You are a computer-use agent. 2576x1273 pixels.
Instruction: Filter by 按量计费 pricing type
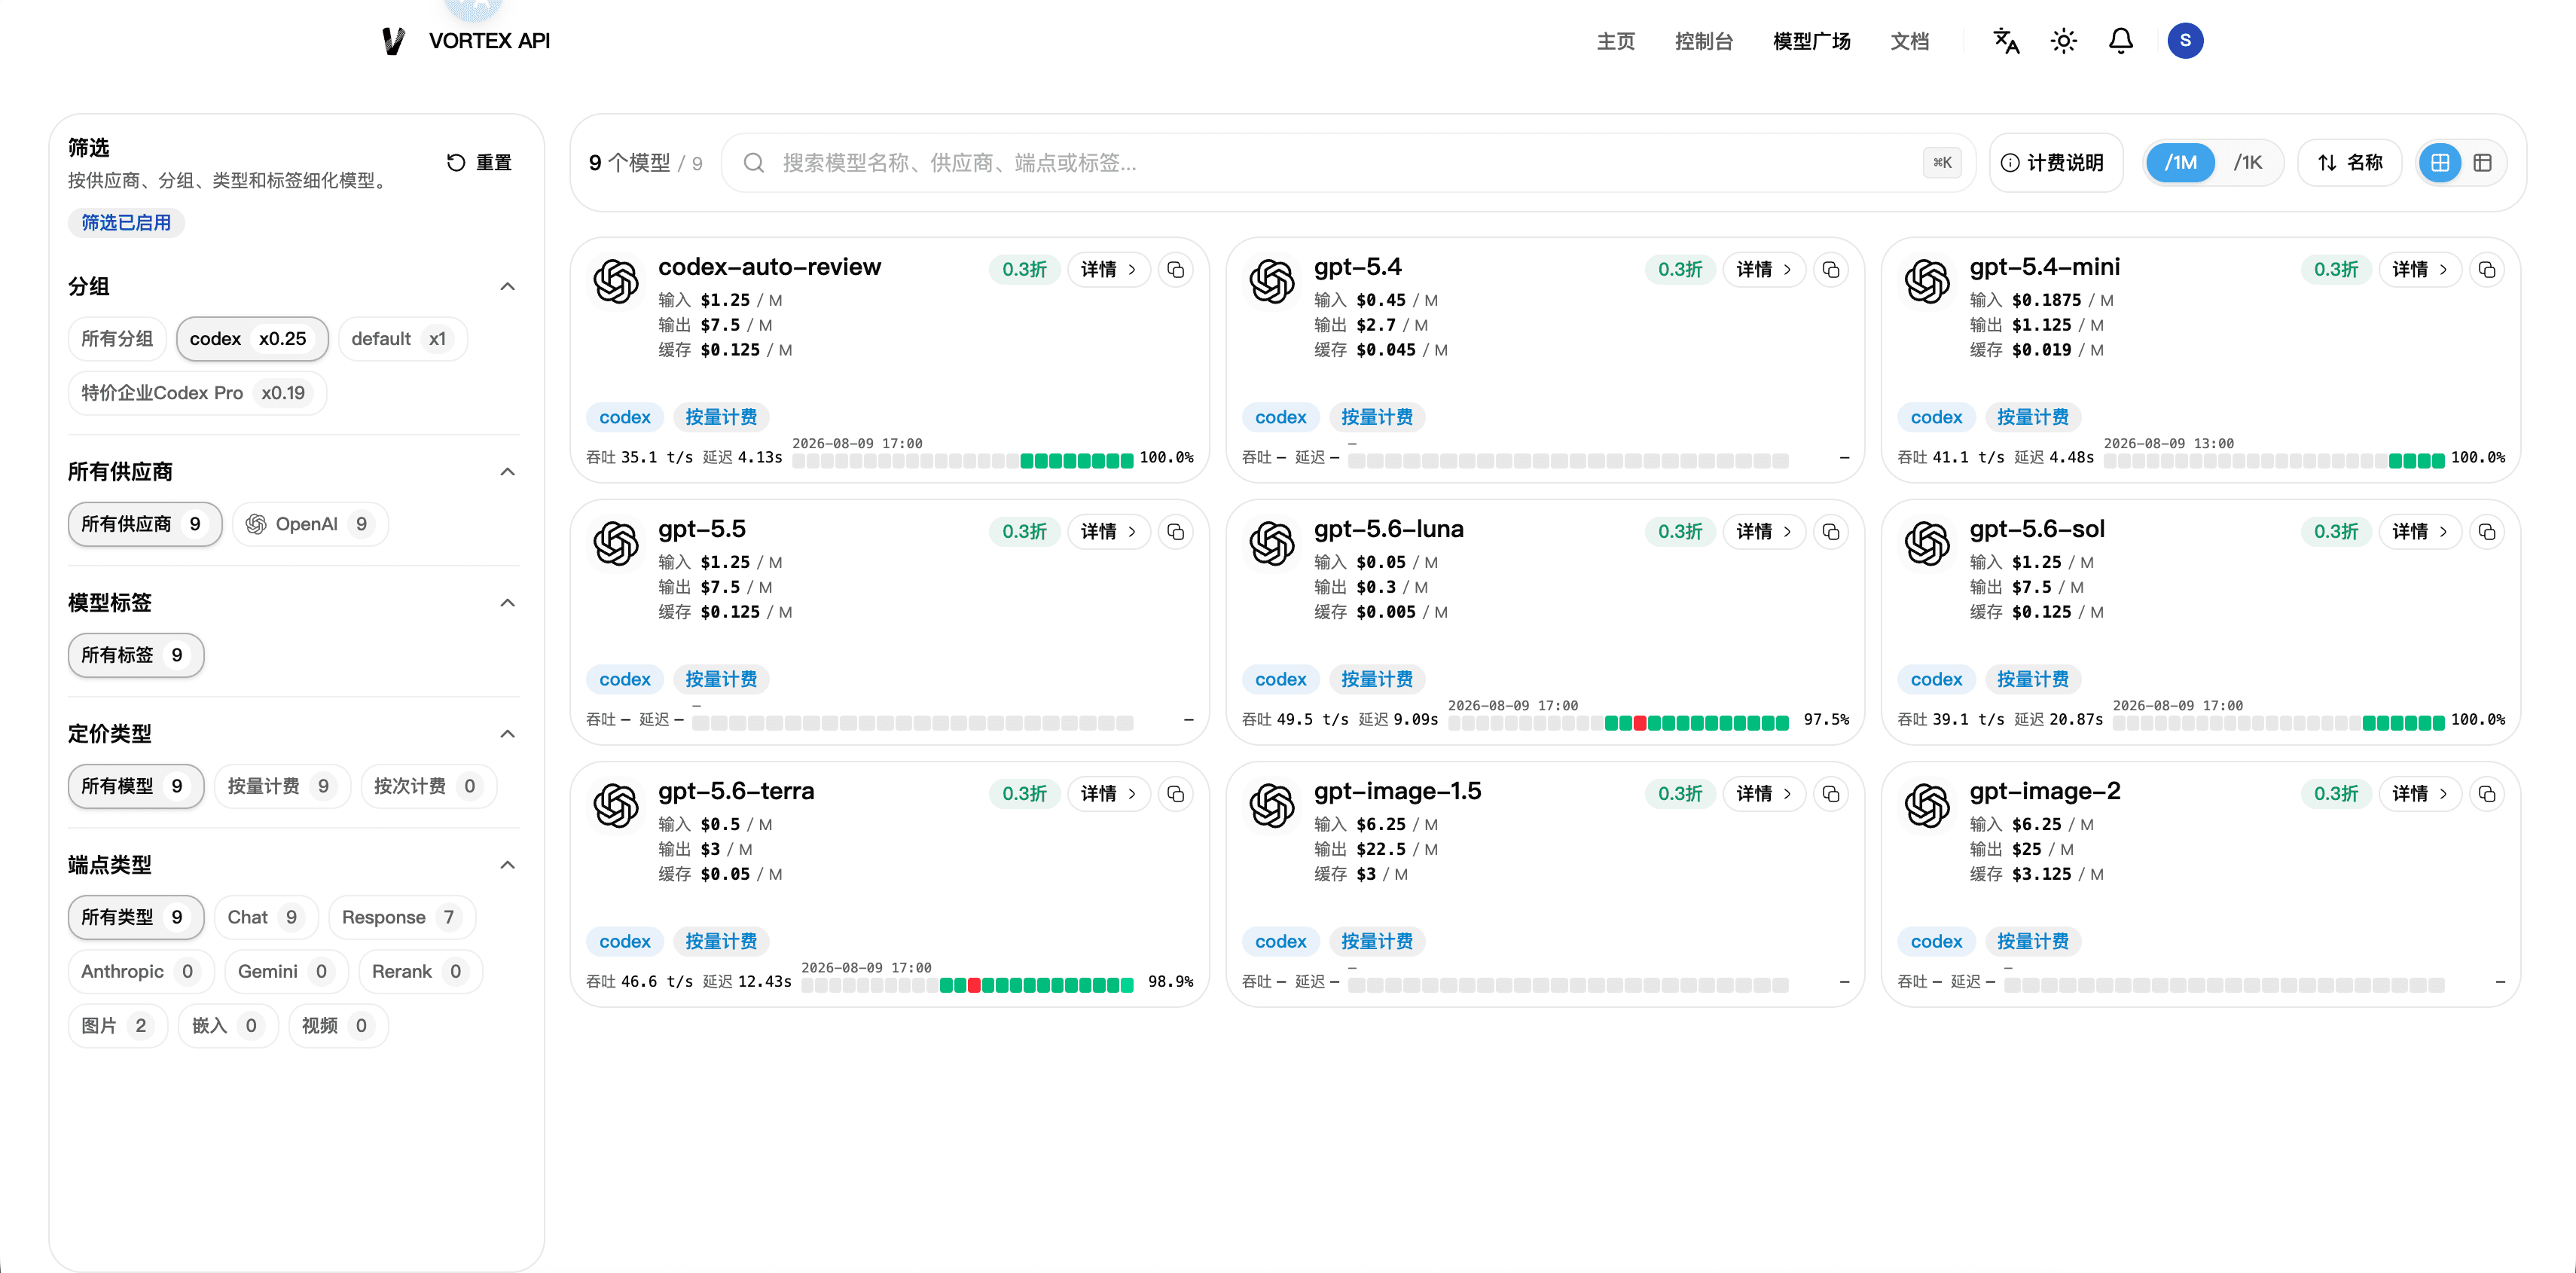(282, 786)
